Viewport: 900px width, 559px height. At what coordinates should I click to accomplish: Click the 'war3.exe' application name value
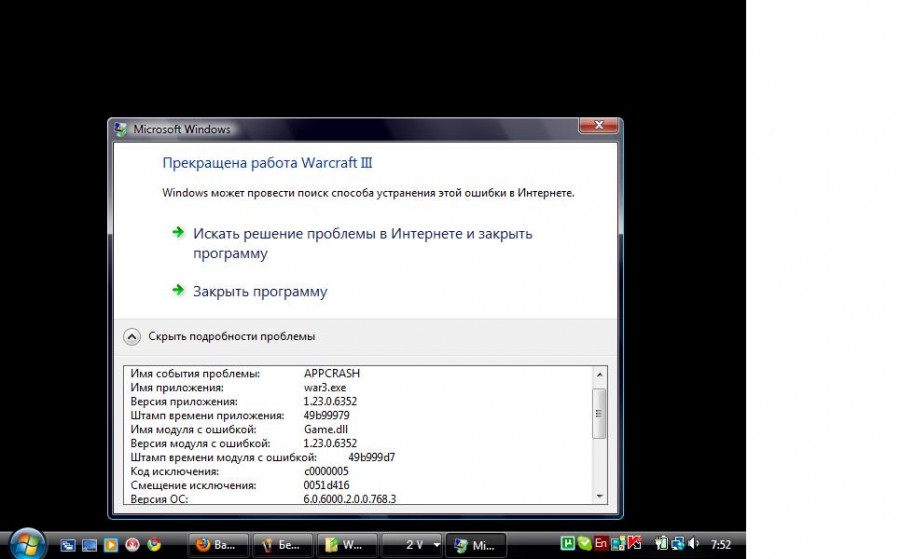pos(325,387)
